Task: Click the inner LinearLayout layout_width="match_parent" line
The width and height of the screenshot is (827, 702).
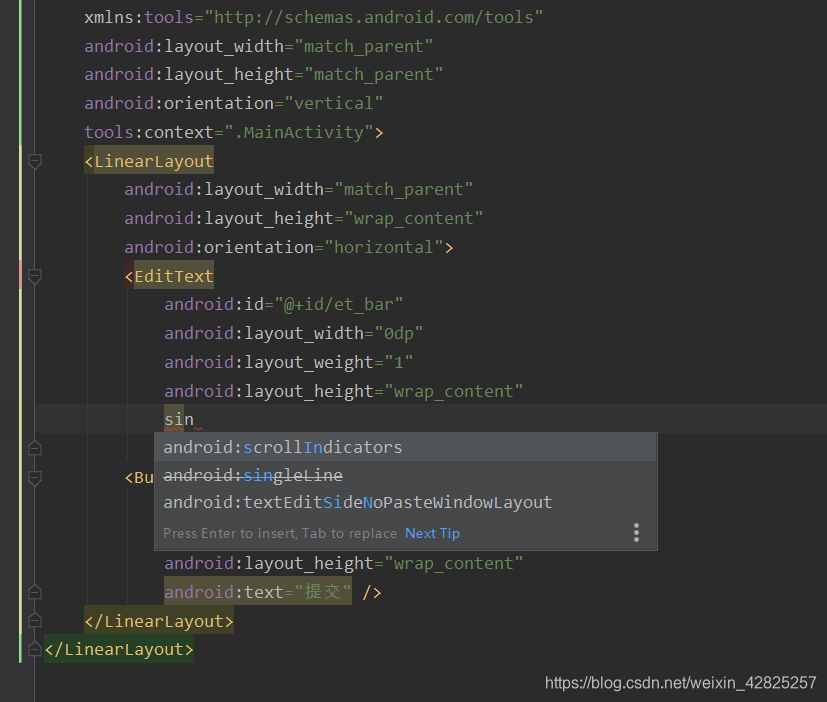Action: click(299, 189)
